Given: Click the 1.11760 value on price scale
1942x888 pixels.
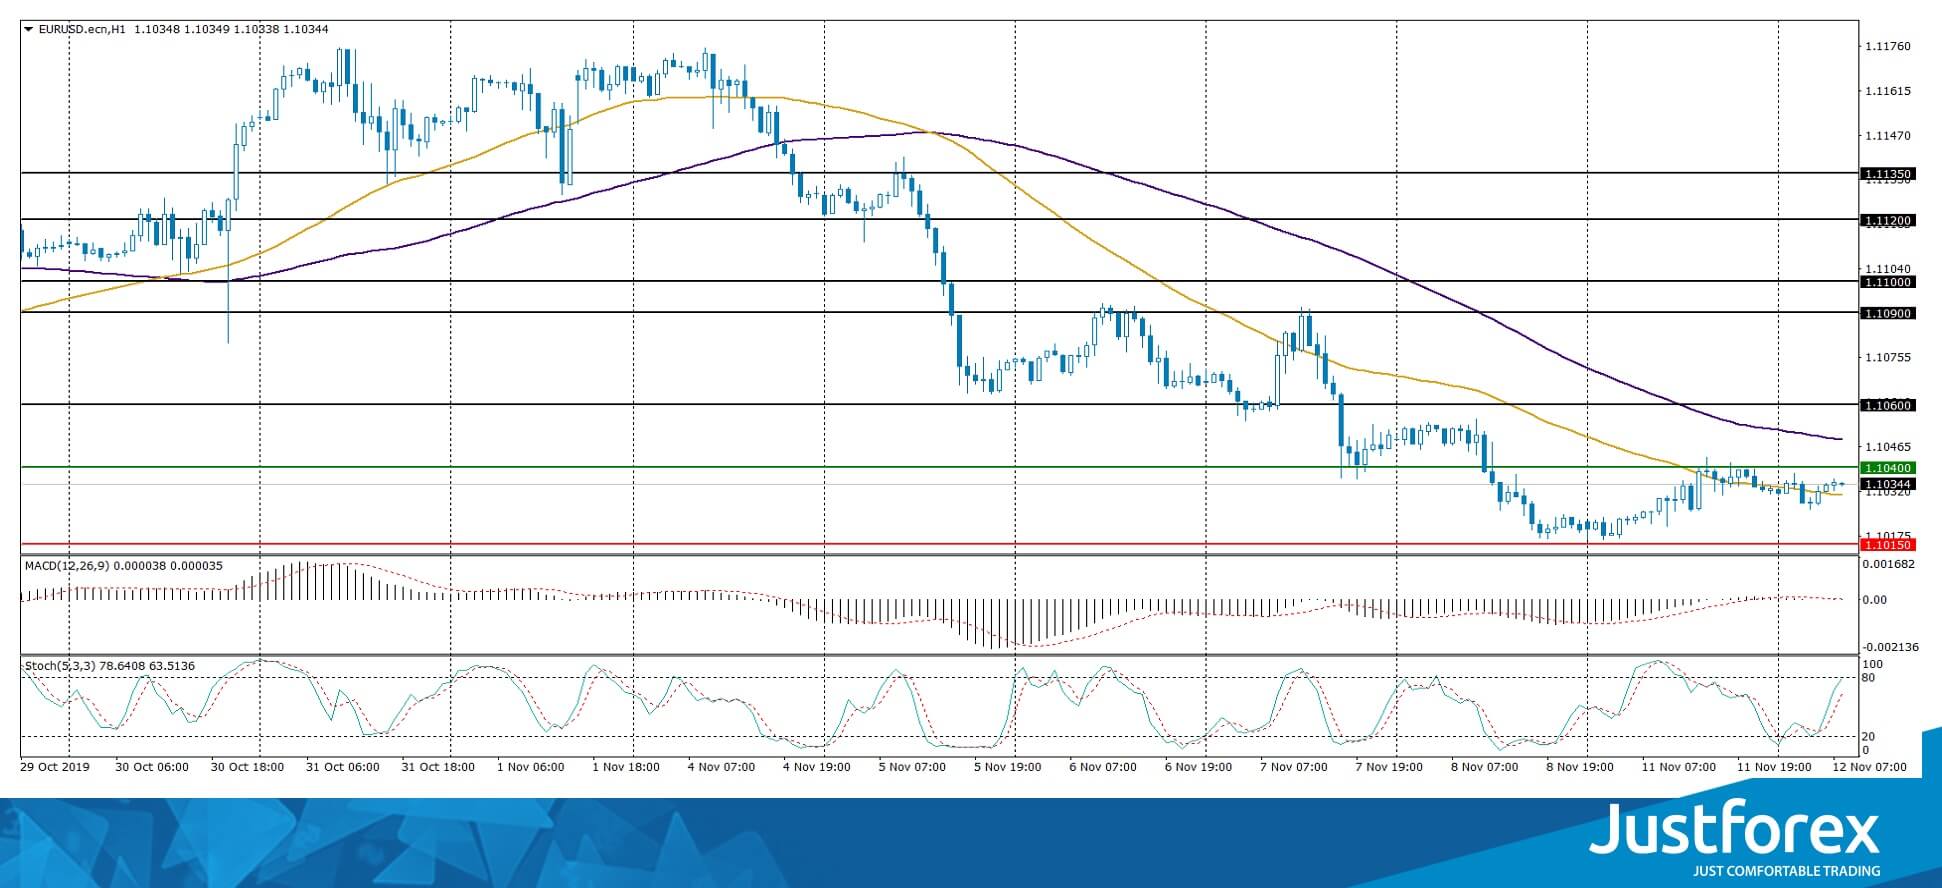Looking at the screenshot, I should point(1888,46).
